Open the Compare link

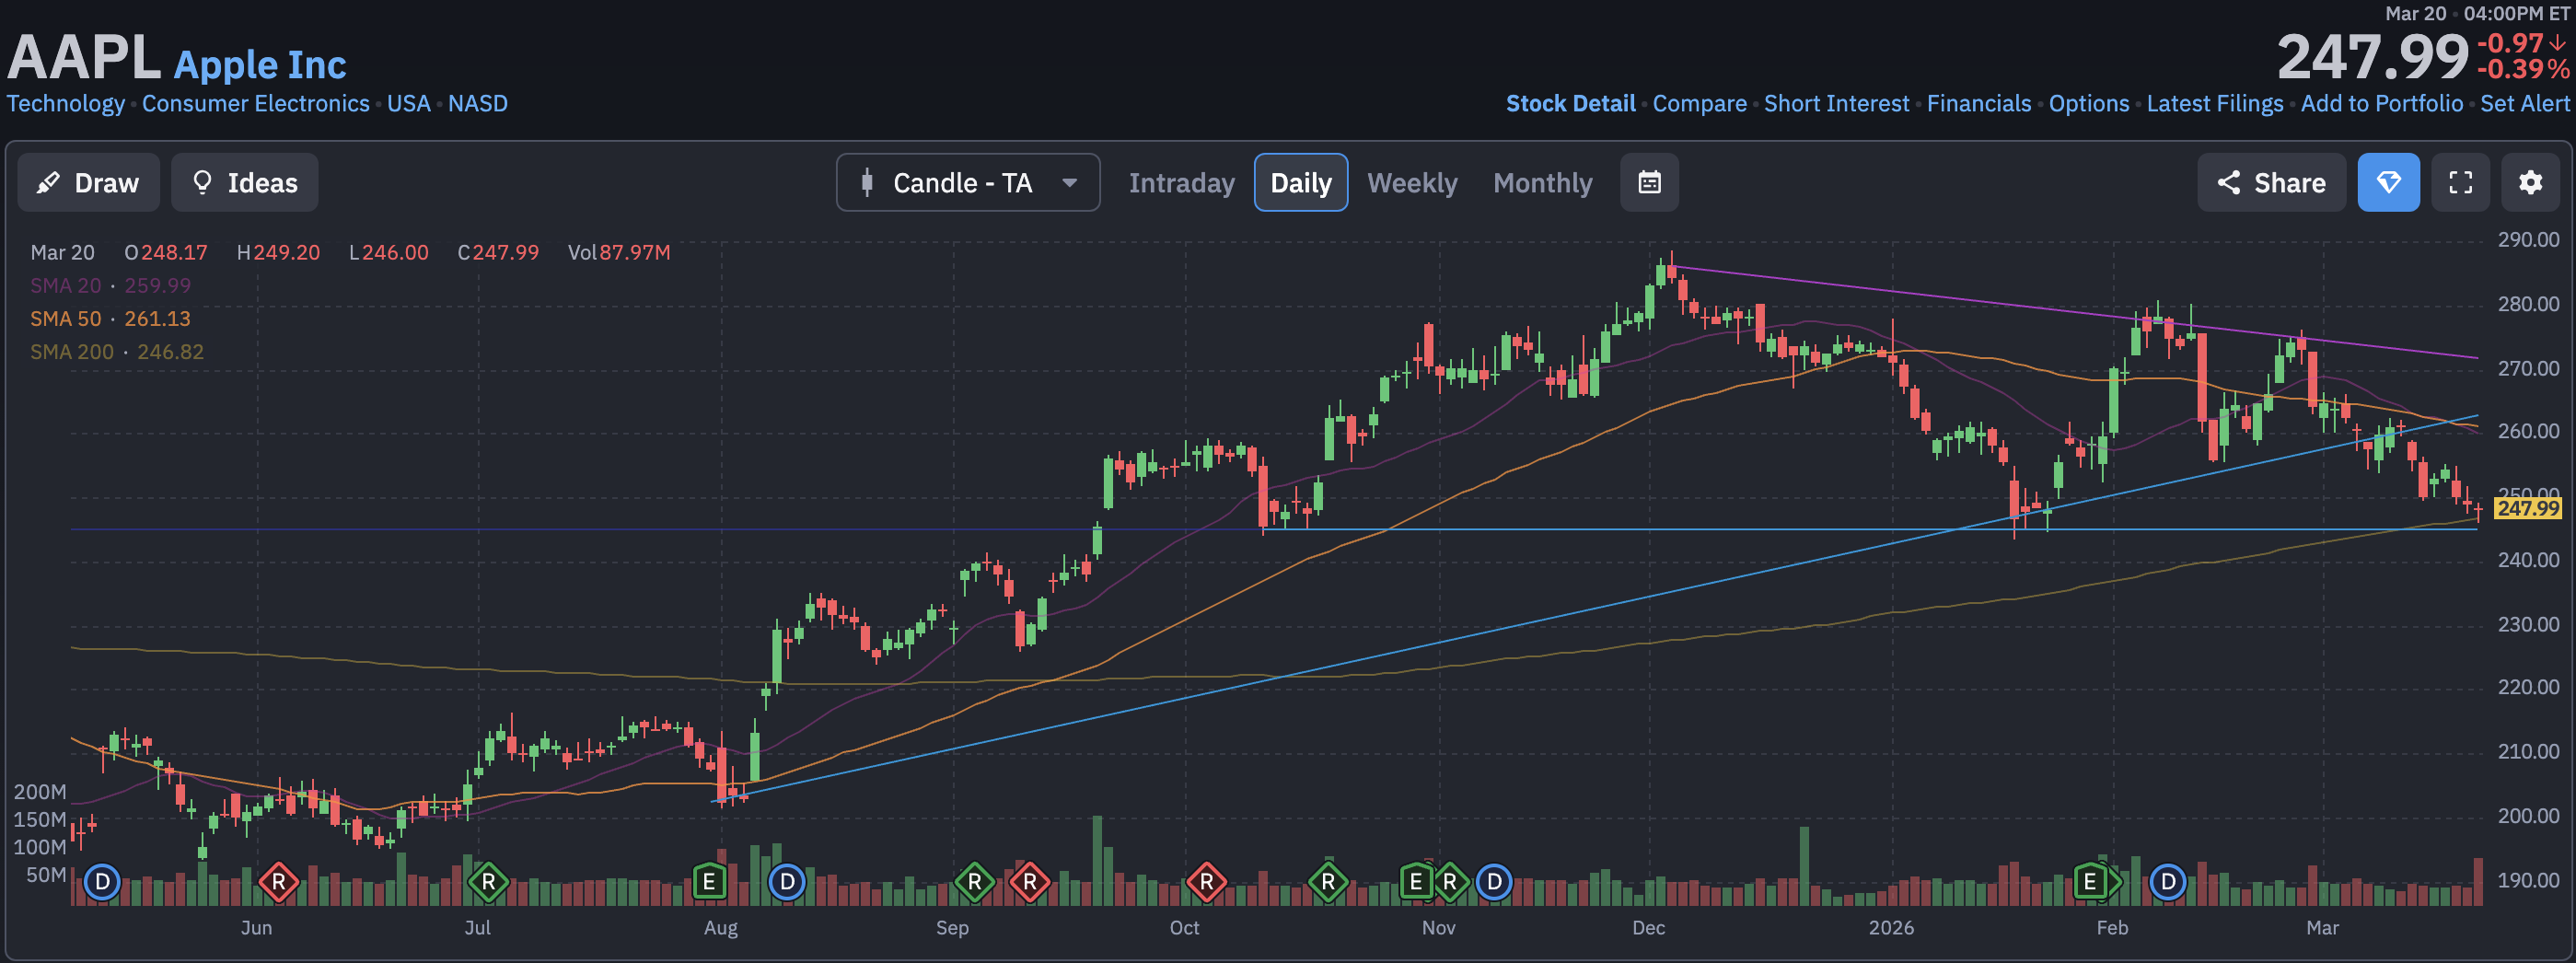(1699, 103)
